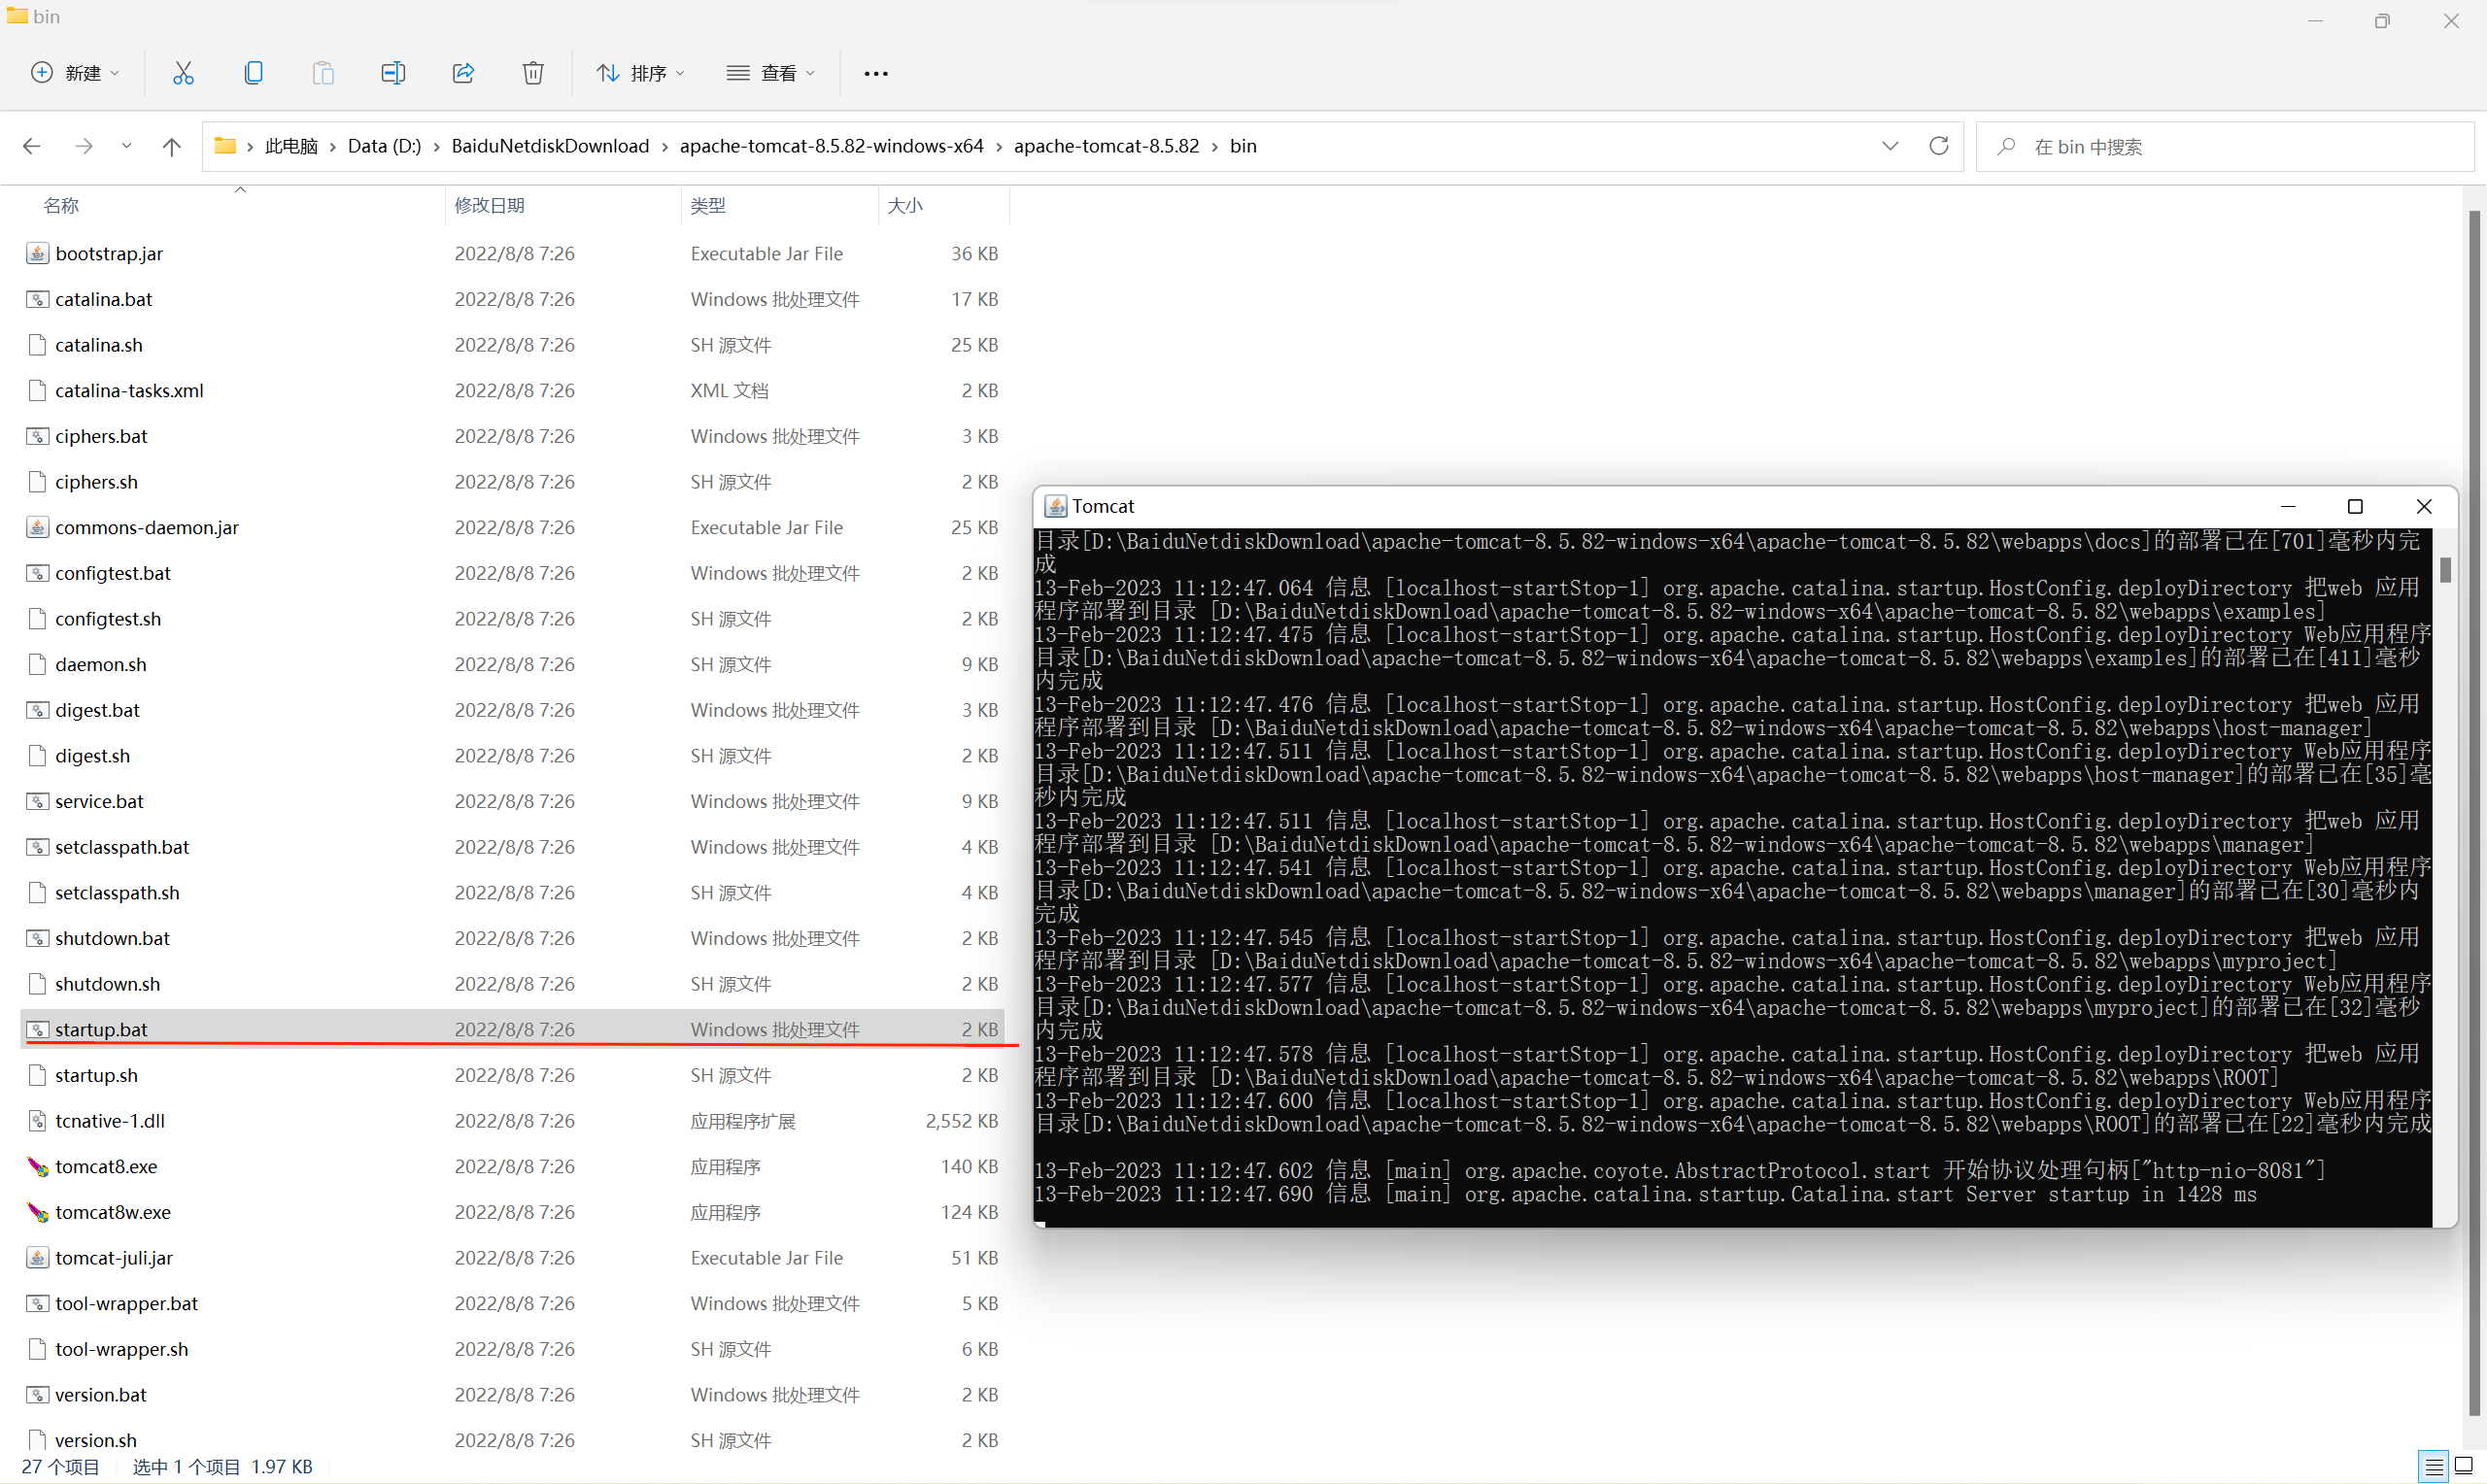
Task: Sort by the 修改日期 column header
Action: (x=489, y=205)
